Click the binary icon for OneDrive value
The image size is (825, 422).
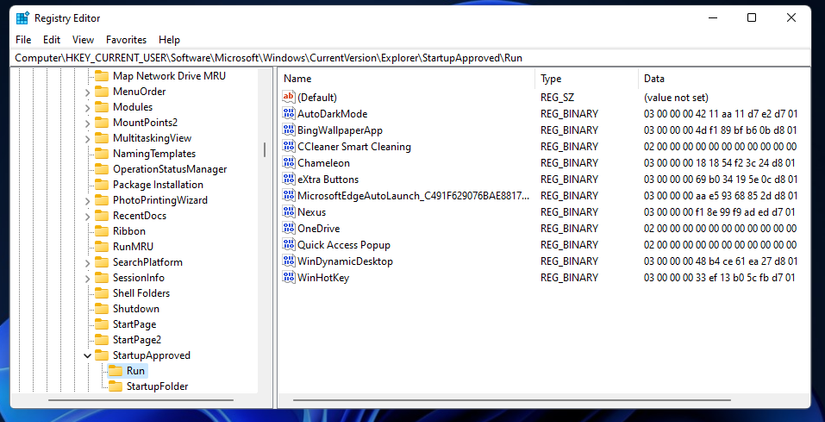tap(289, 228)
